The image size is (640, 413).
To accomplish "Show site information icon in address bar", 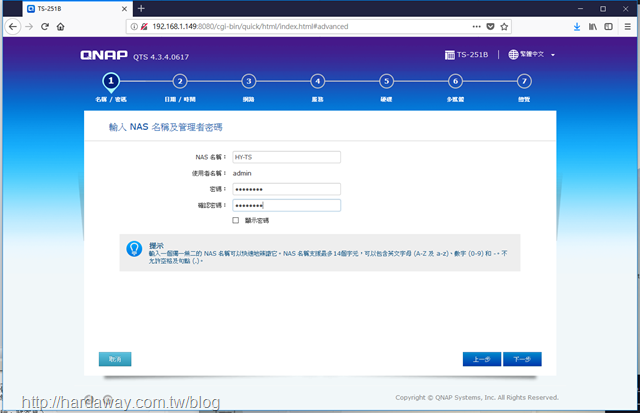I will point(134,27).
